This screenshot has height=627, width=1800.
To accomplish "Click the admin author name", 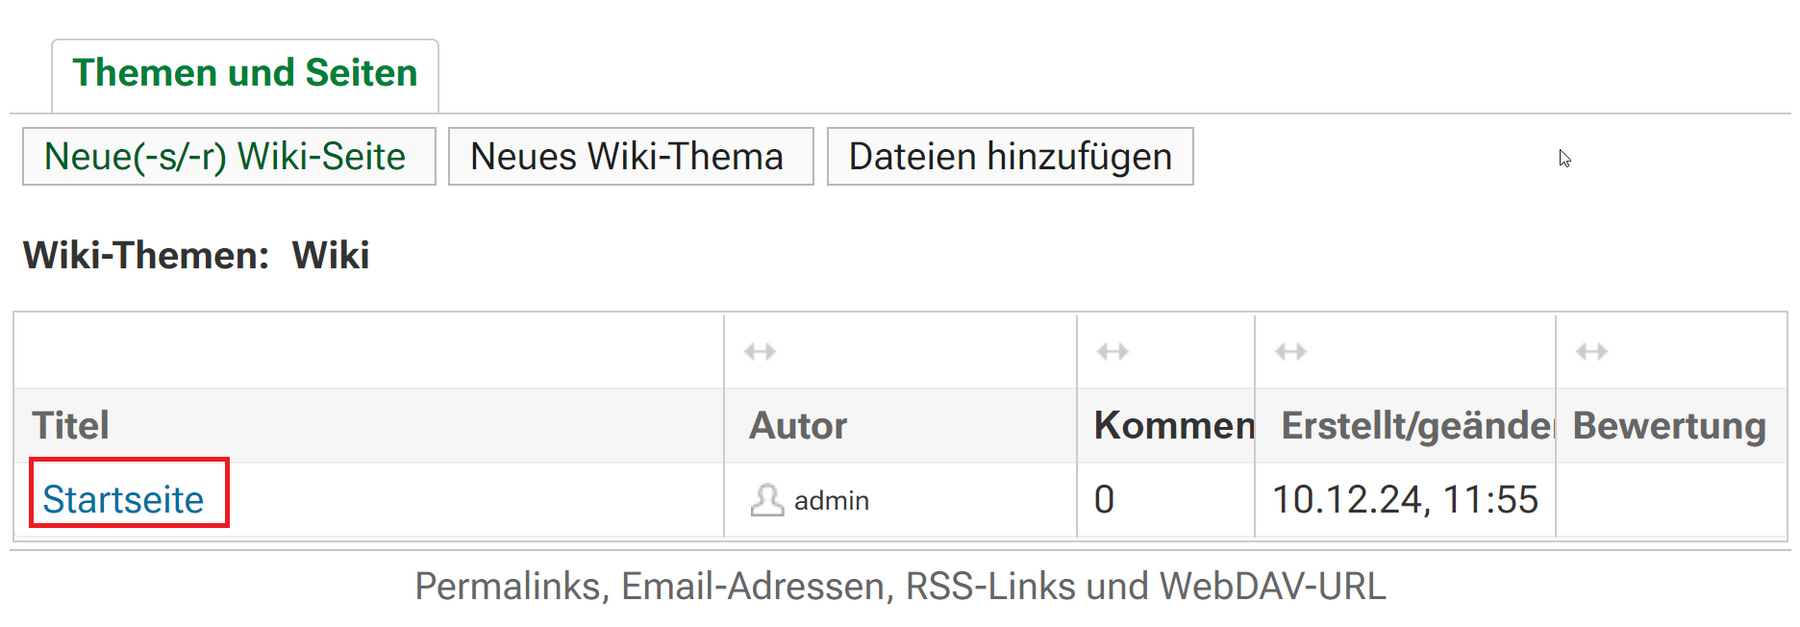I will (x=831, y=500).
